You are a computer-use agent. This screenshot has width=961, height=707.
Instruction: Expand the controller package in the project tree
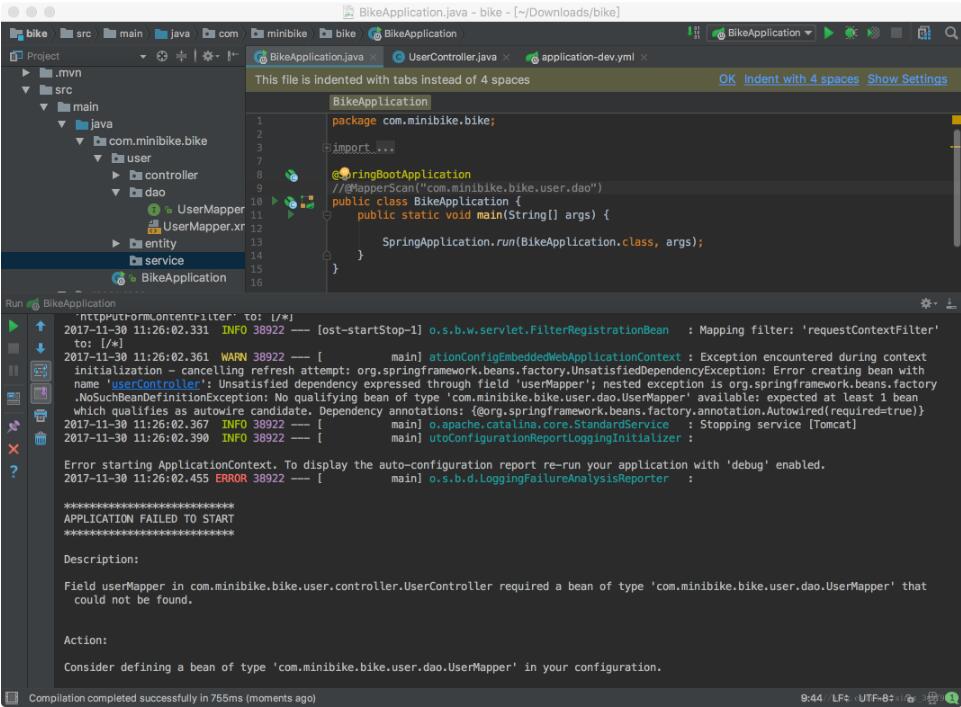[117, 175]
